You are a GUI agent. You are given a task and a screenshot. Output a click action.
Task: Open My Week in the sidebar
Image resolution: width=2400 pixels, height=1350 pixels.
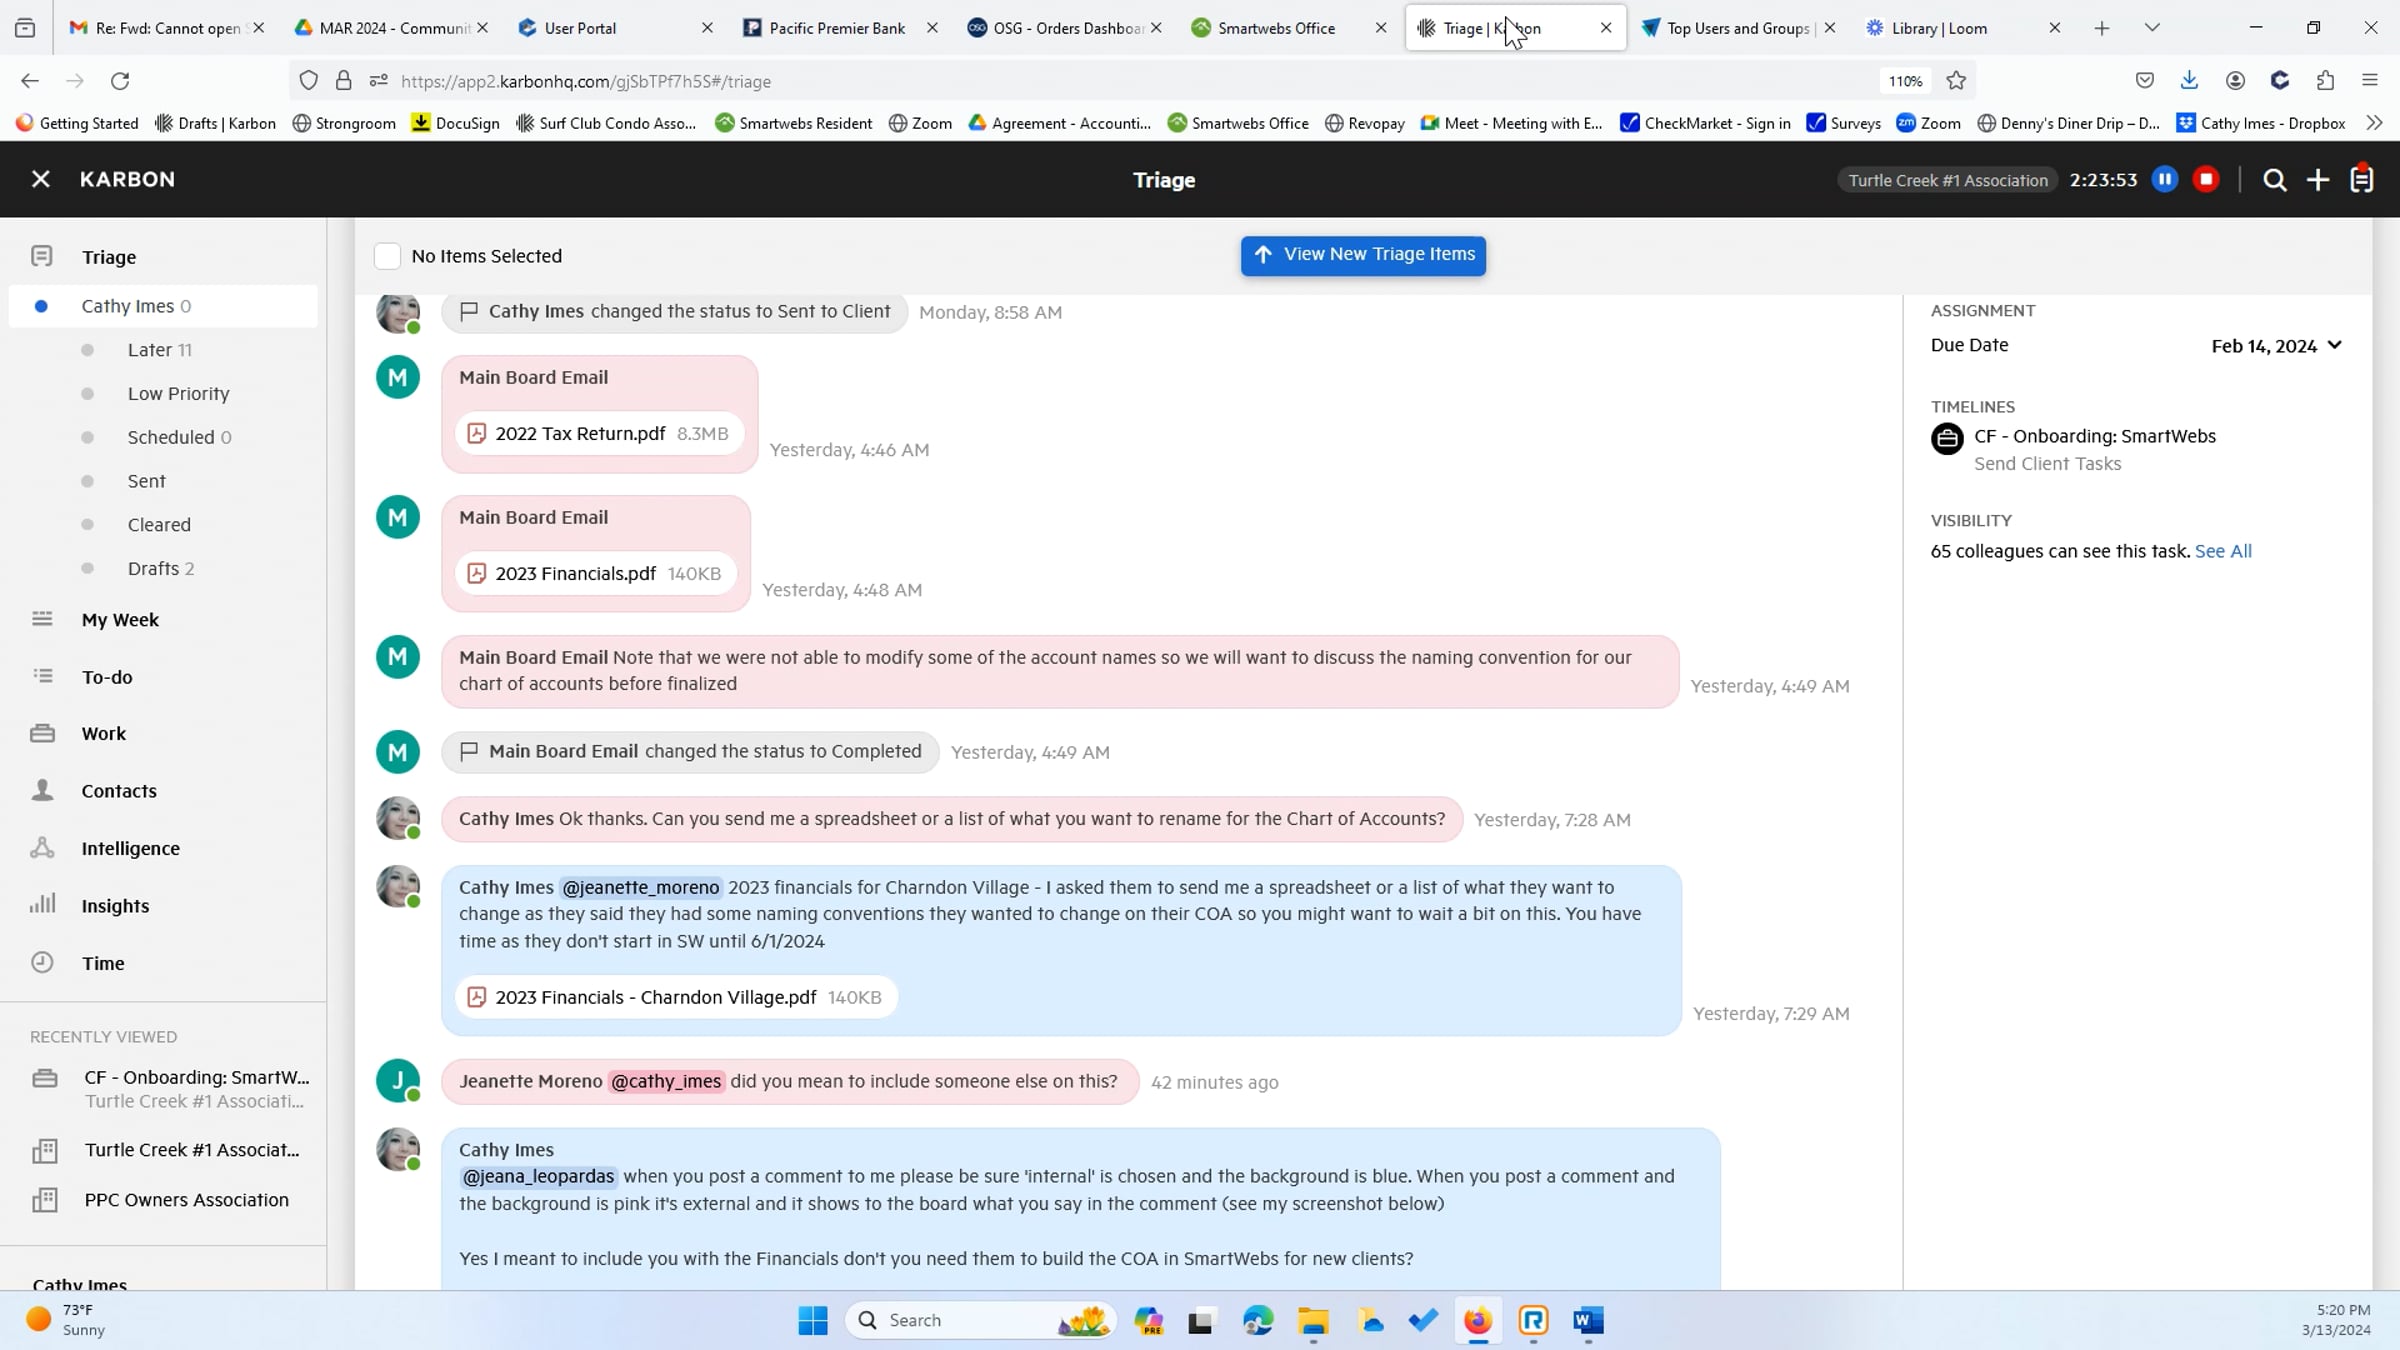click(x=120, y=620)
